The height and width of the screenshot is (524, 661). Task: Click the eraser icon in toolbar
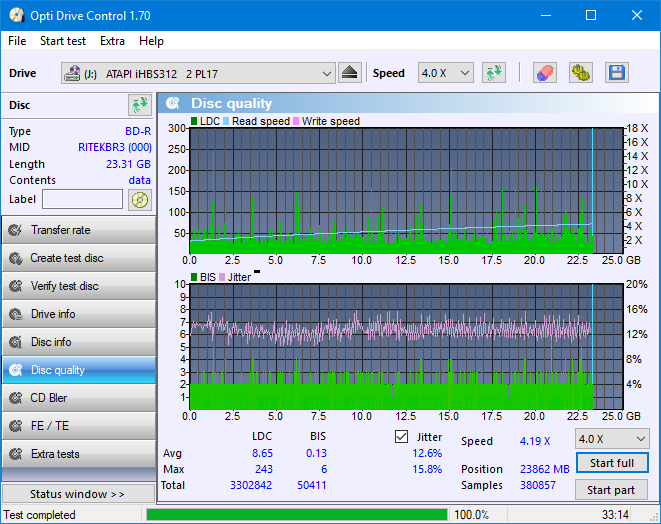(x=544, y=73)
